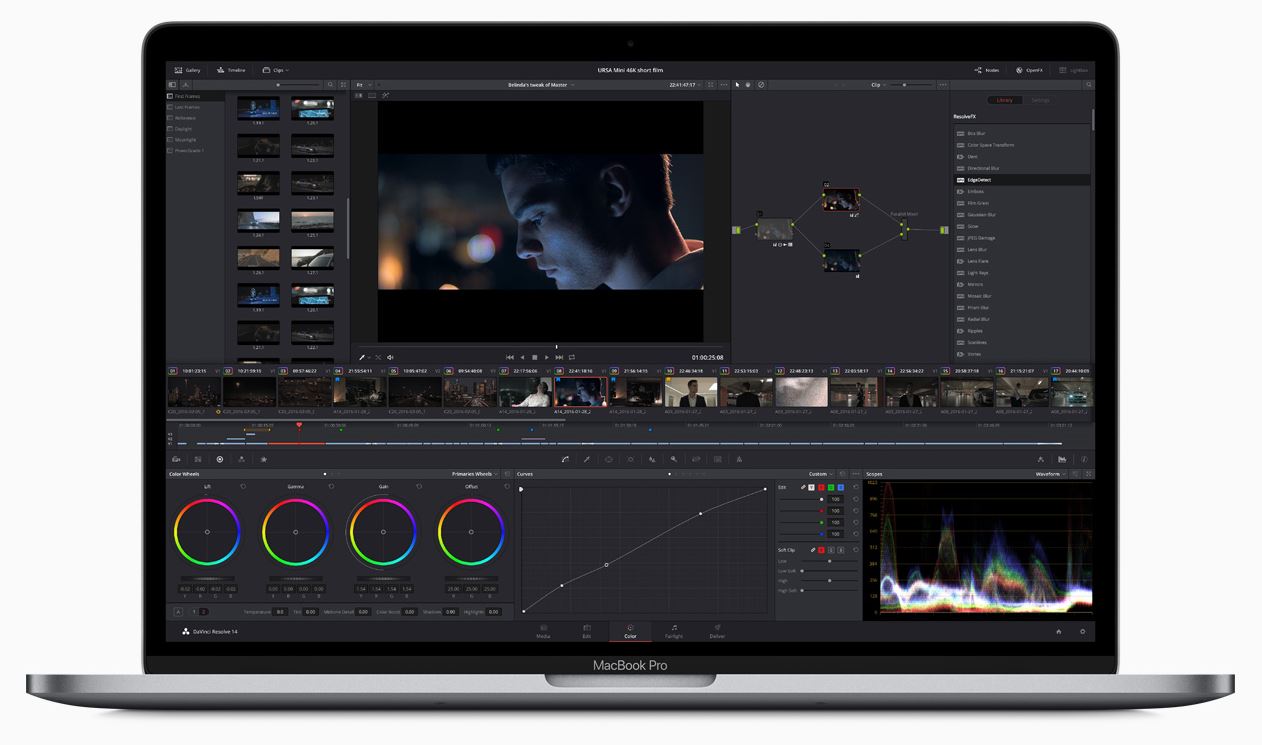
Task: Select the Qualifier eyedropper palette icon
Action: [x=587, y=459]
